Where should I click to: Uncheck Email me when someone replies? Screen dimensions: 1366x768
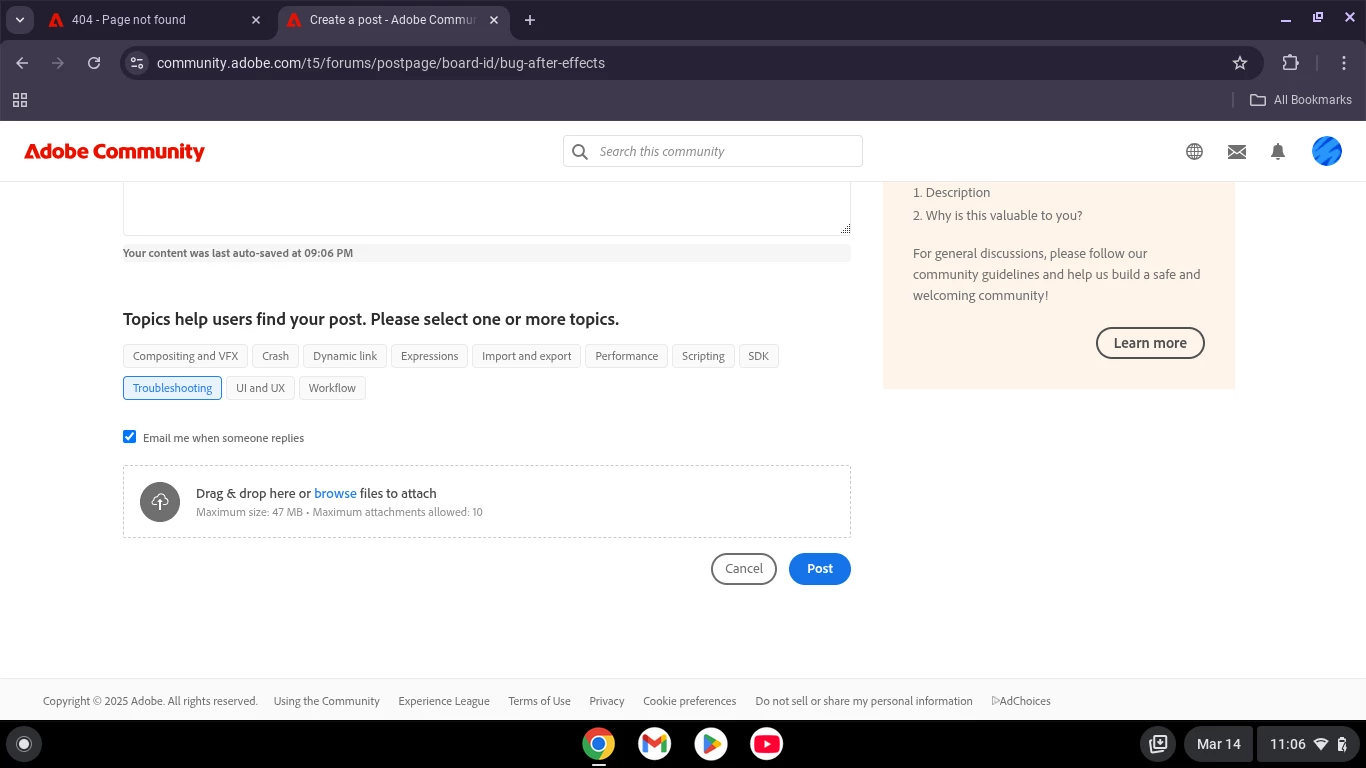point(130,437)
